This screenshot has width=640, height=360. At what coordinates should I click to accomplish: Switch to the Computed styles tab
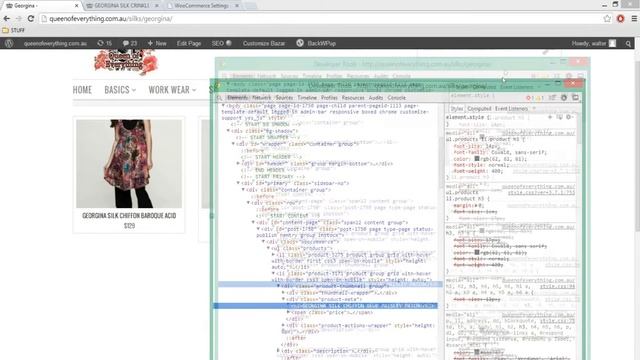tap(479, 109)
